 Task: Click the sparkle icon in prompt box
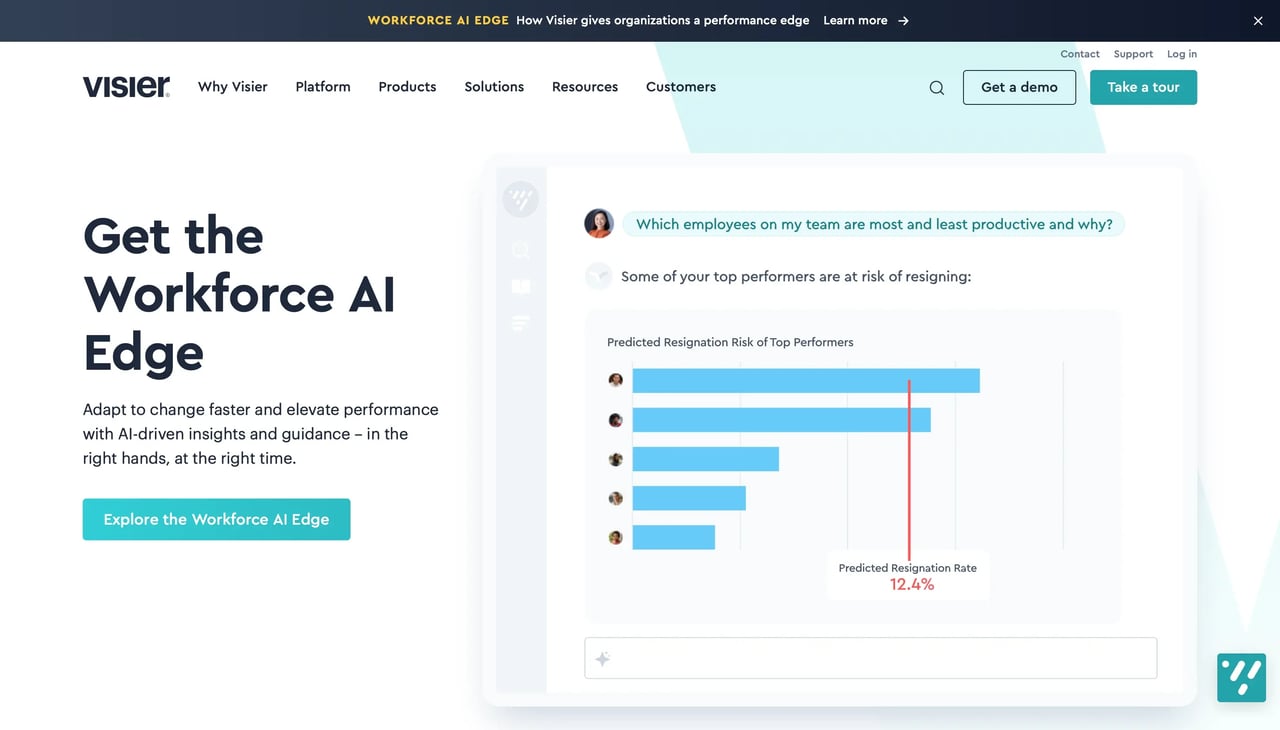(603, 659)
